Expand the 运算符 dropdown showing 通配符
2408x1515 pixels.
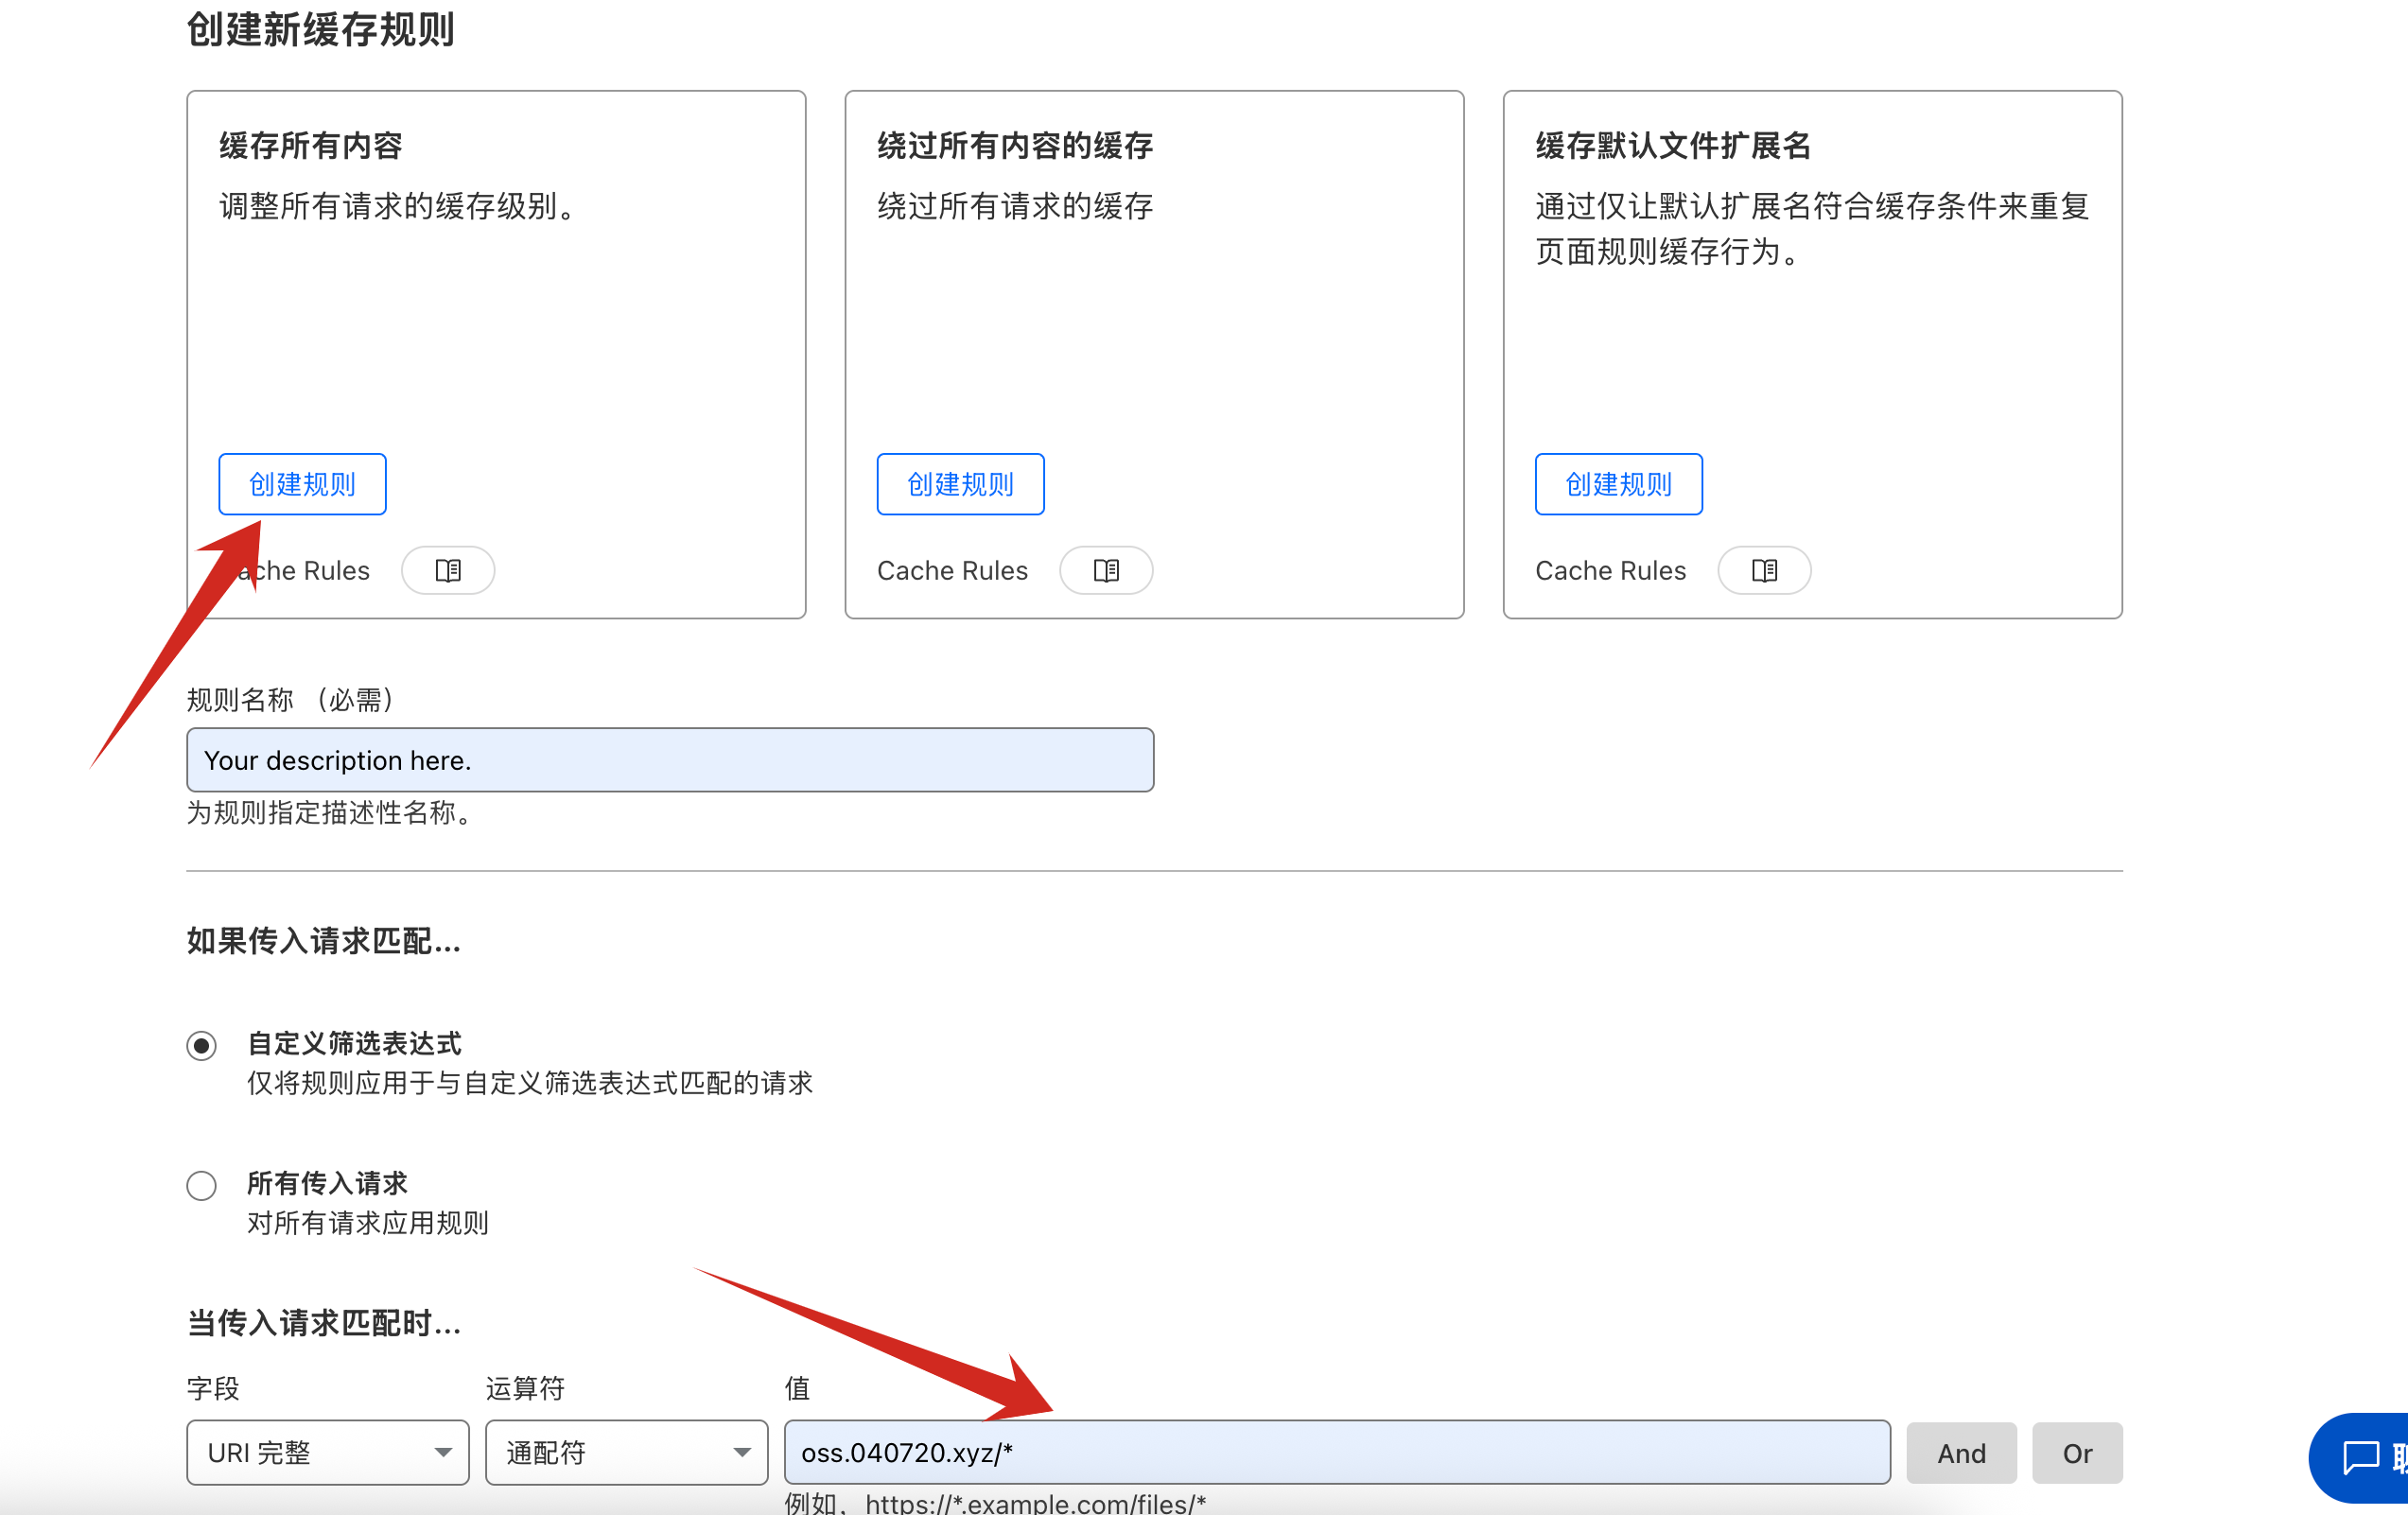626,1452
